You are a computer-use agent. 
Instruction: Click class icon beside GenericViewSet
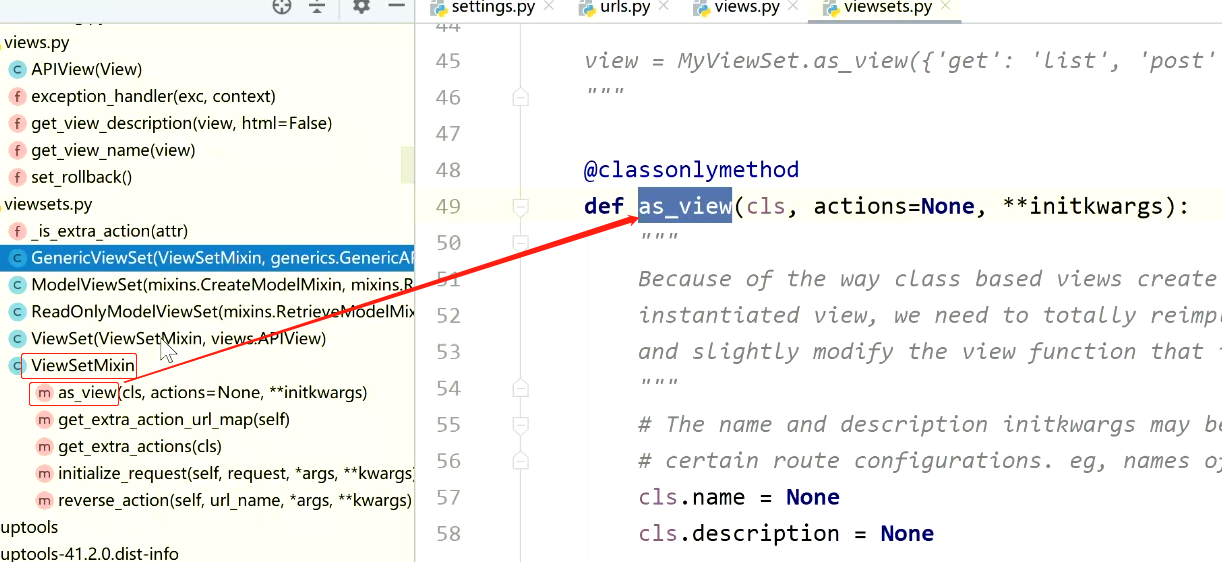point(17,258)
